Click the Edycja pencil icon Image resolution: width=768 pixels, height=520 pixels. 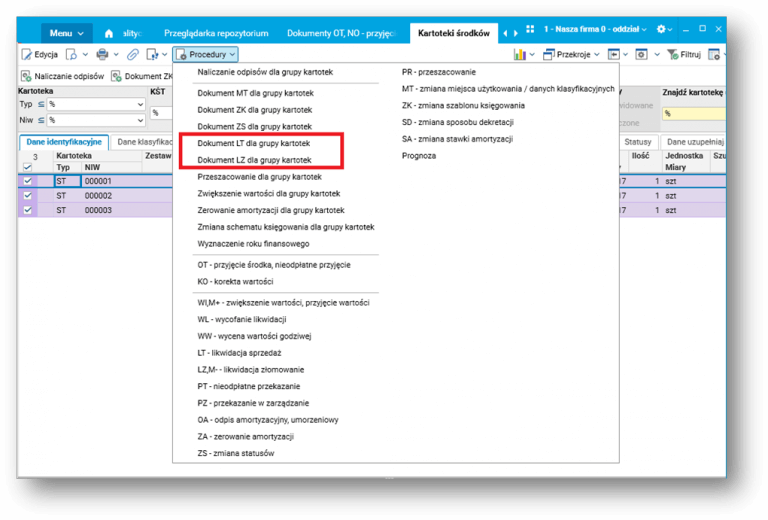click(26, 54)
